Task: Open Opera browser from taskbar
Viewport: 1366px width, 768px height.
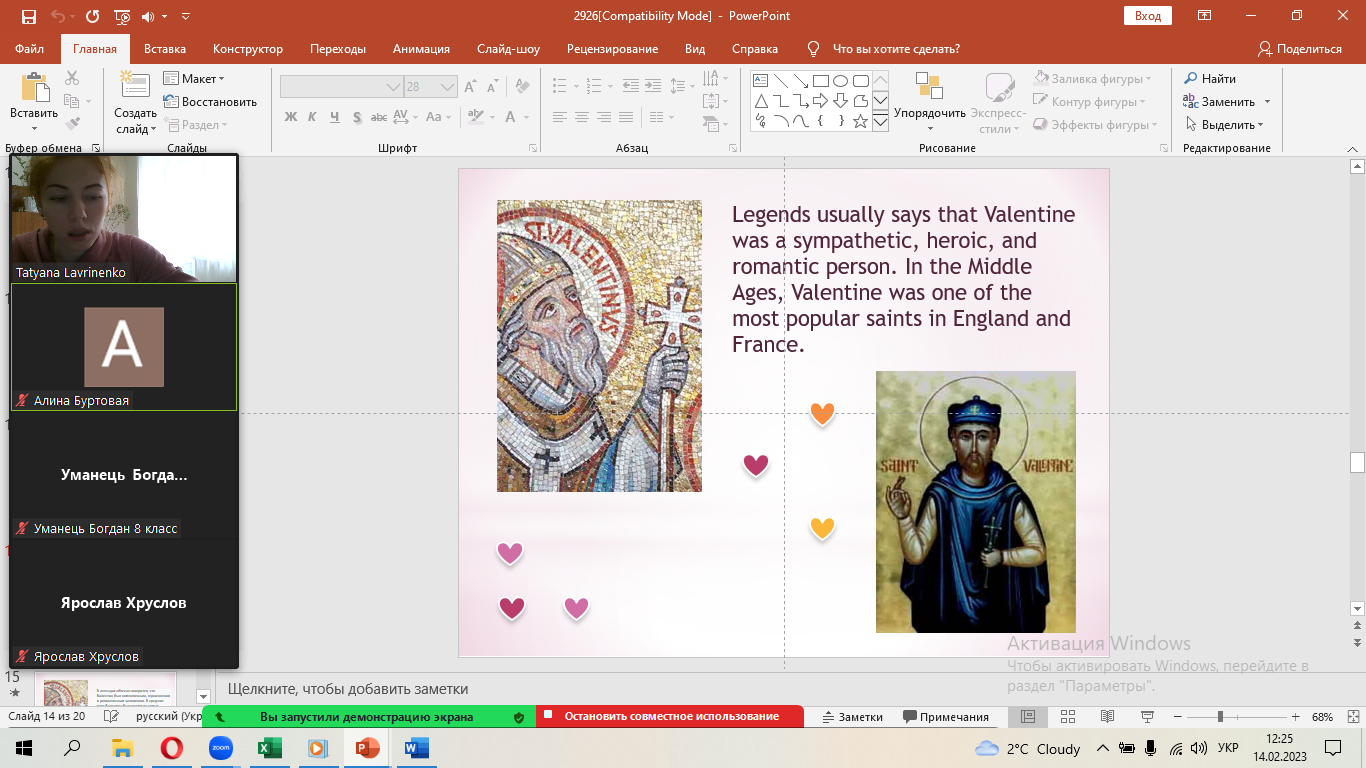Action: (x=171, y=748)
